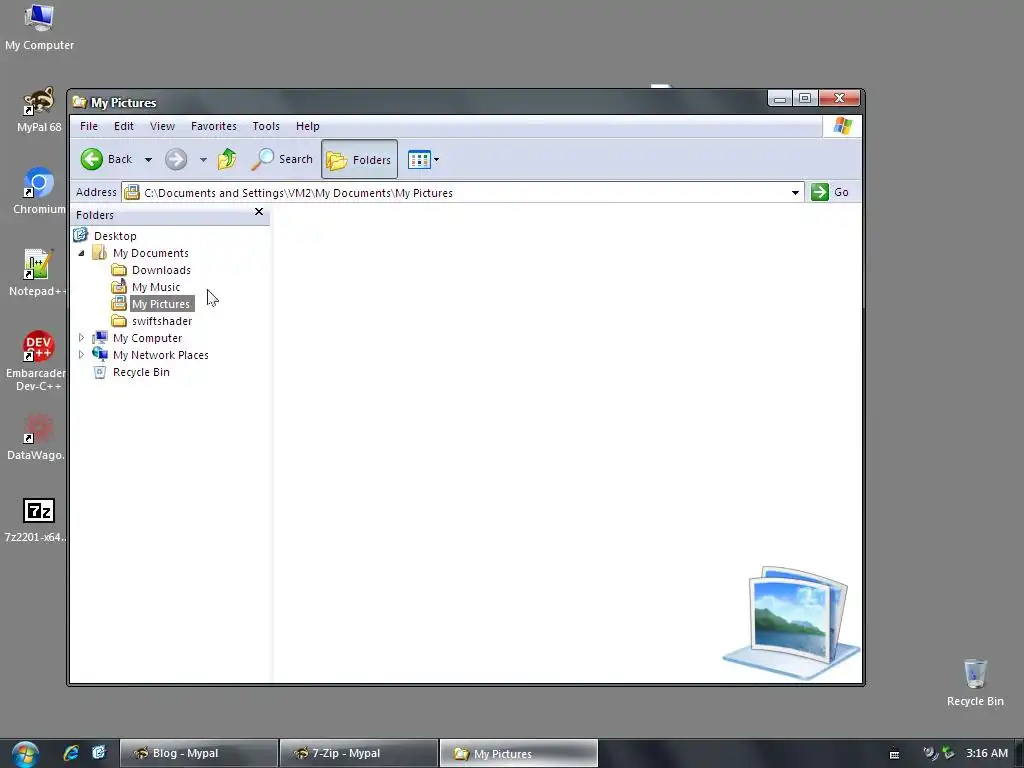Image resolution: width=1024 pixels, height=768 pixels.
Task: Minimize the My Pictures window
Action: (780, 98)
